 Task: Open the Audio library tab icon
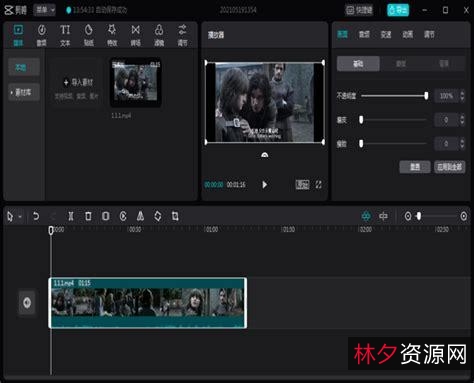(x=42, y=35)
